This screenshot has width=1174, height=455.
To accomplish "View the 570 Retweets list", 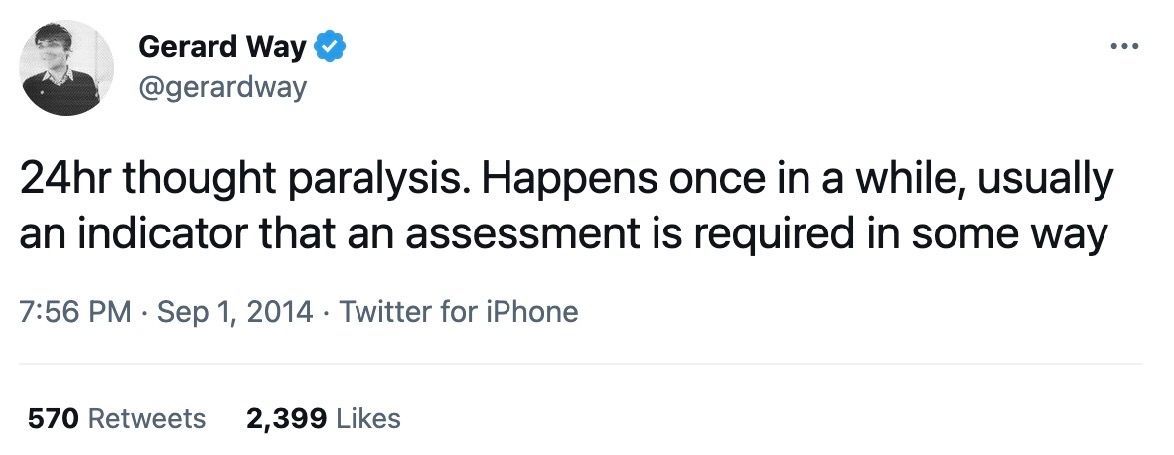I will (x=118, y=418).
